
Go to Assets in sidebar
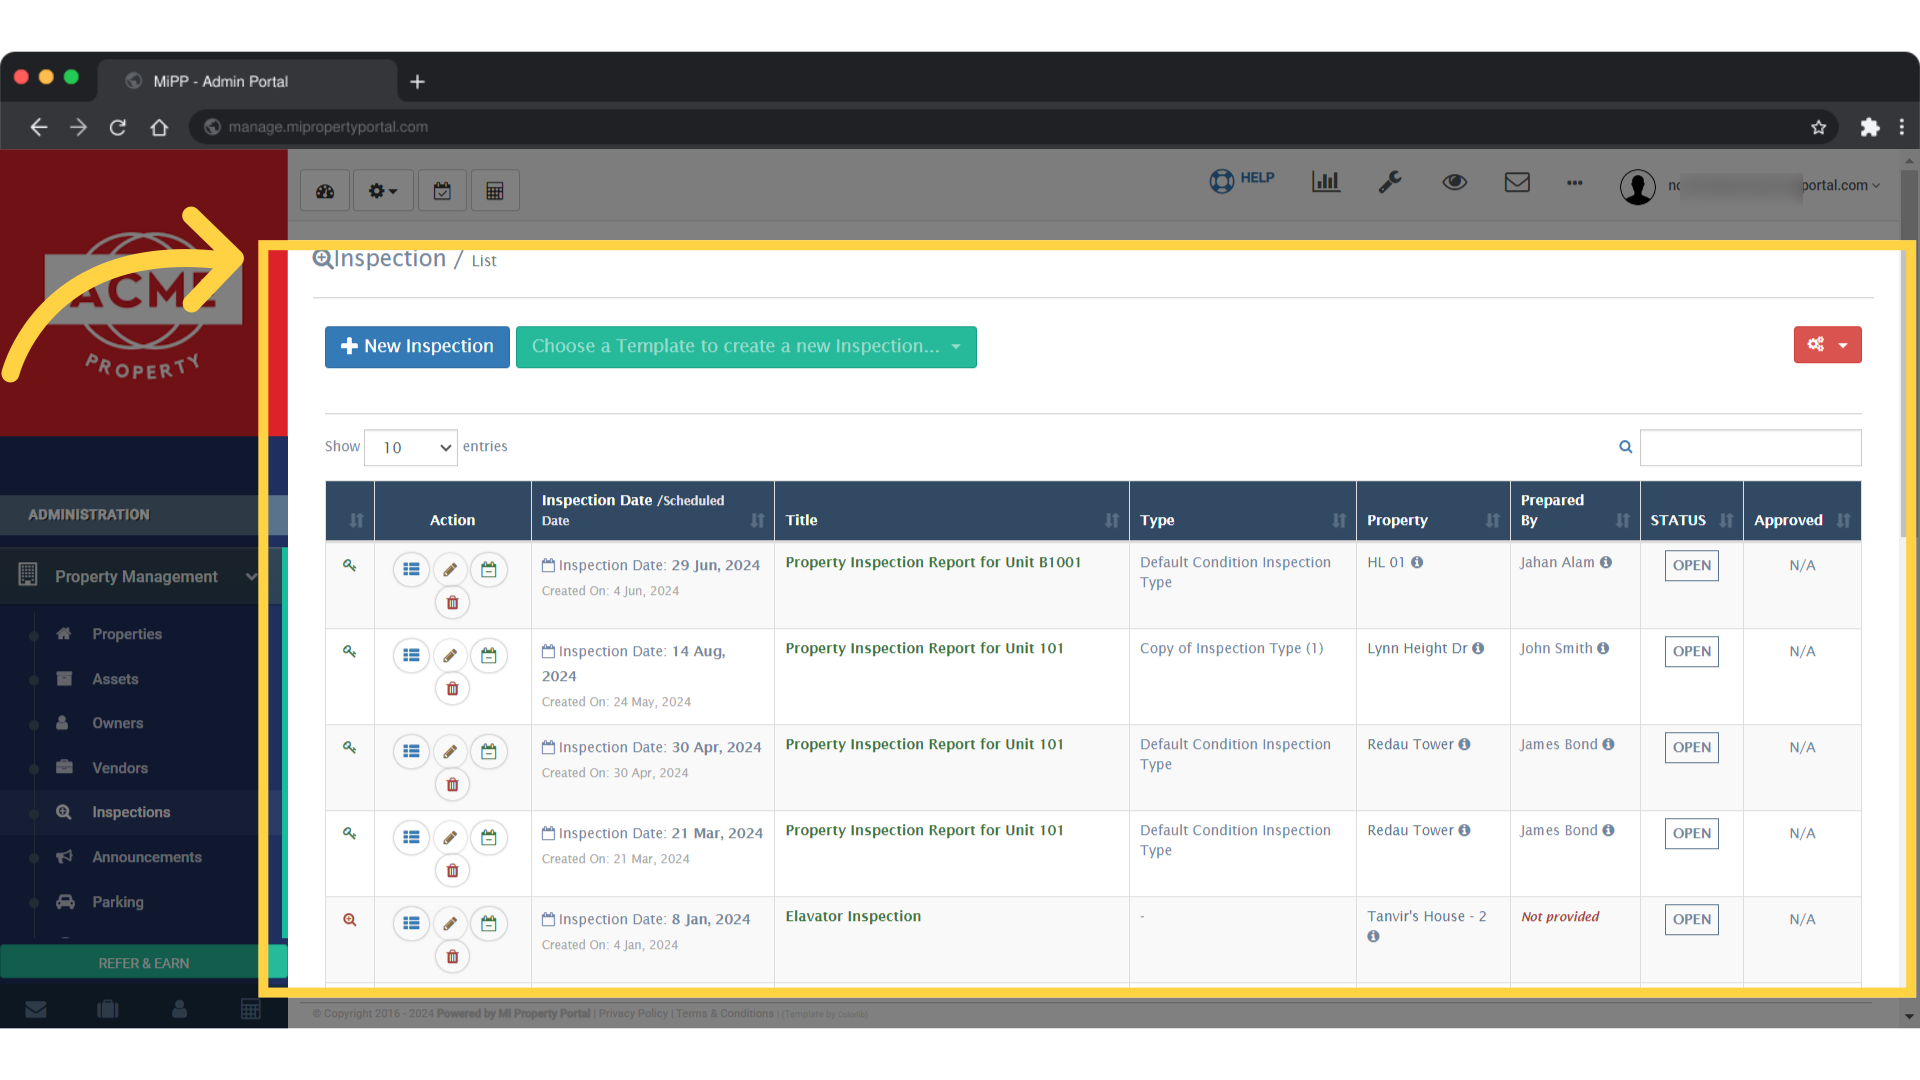[115, 679]
